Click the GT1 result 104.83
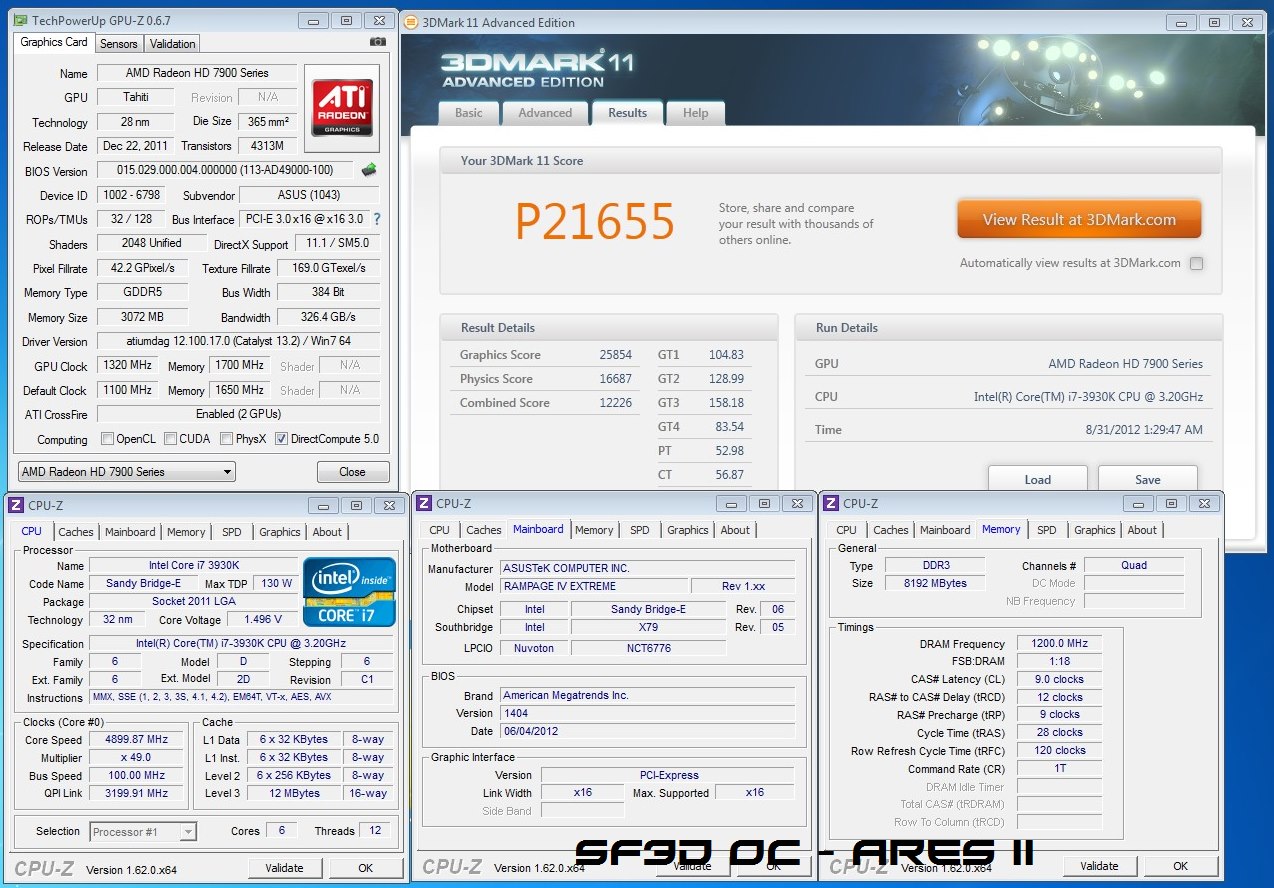Image resolution: width=1274 pixels, height=888 pixels. tap(726, 355)
